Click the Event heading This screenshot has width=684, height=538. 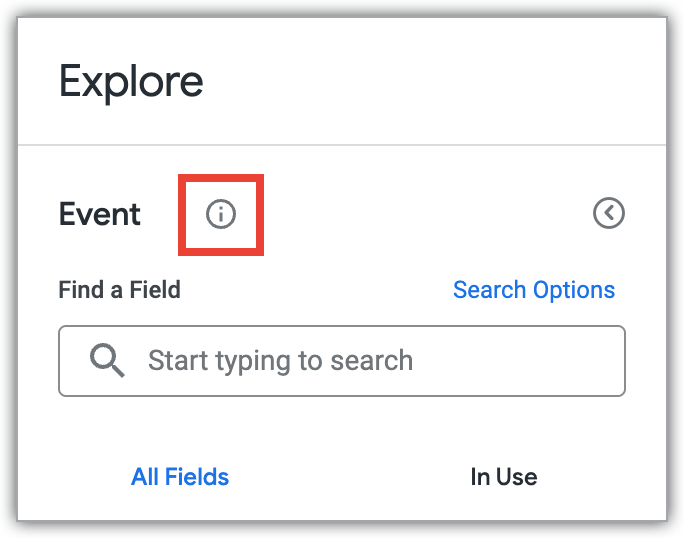tap(100, 214)
